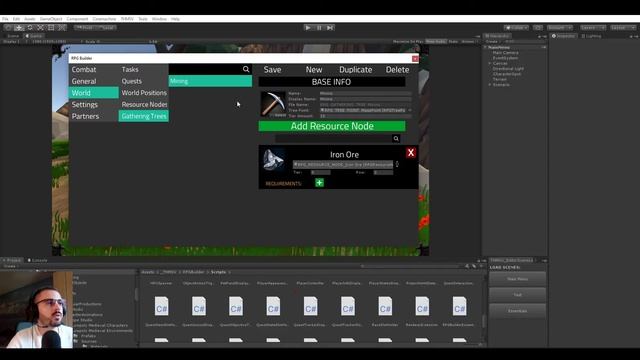Image resolution: width=640 pixels, height=360 pixels.
Task: Select the Hand tool in Unity toolbar
Action: click(8, 27)
